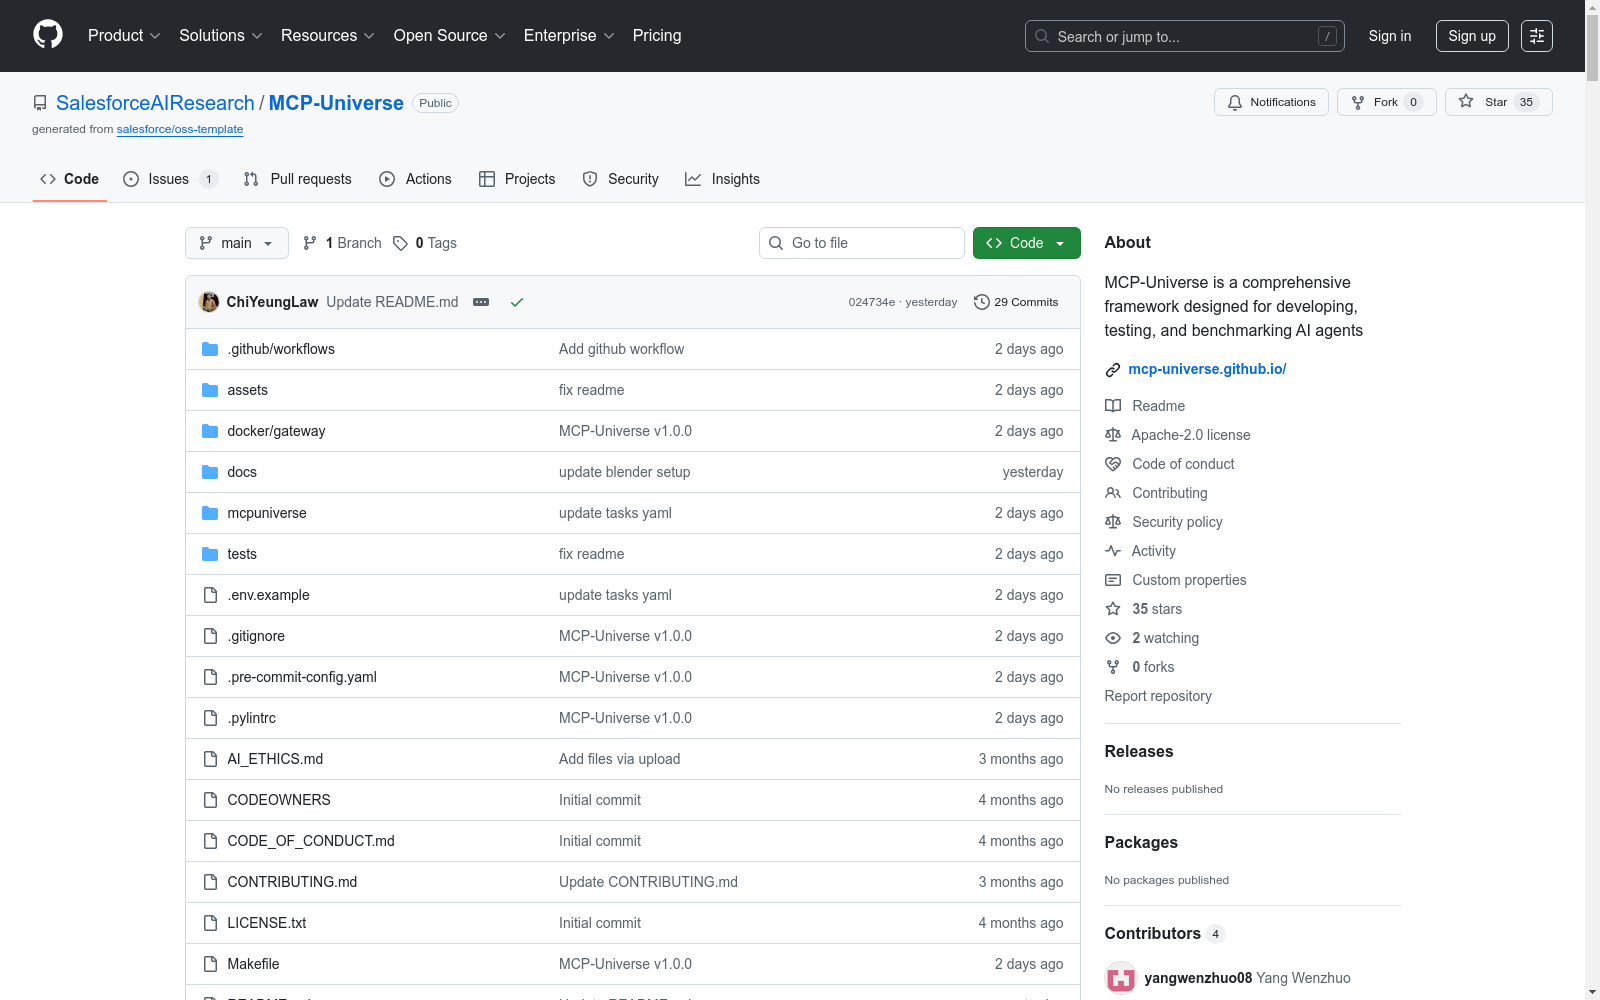Select the Code repository tab
1600x1000 pixels.
69,179
